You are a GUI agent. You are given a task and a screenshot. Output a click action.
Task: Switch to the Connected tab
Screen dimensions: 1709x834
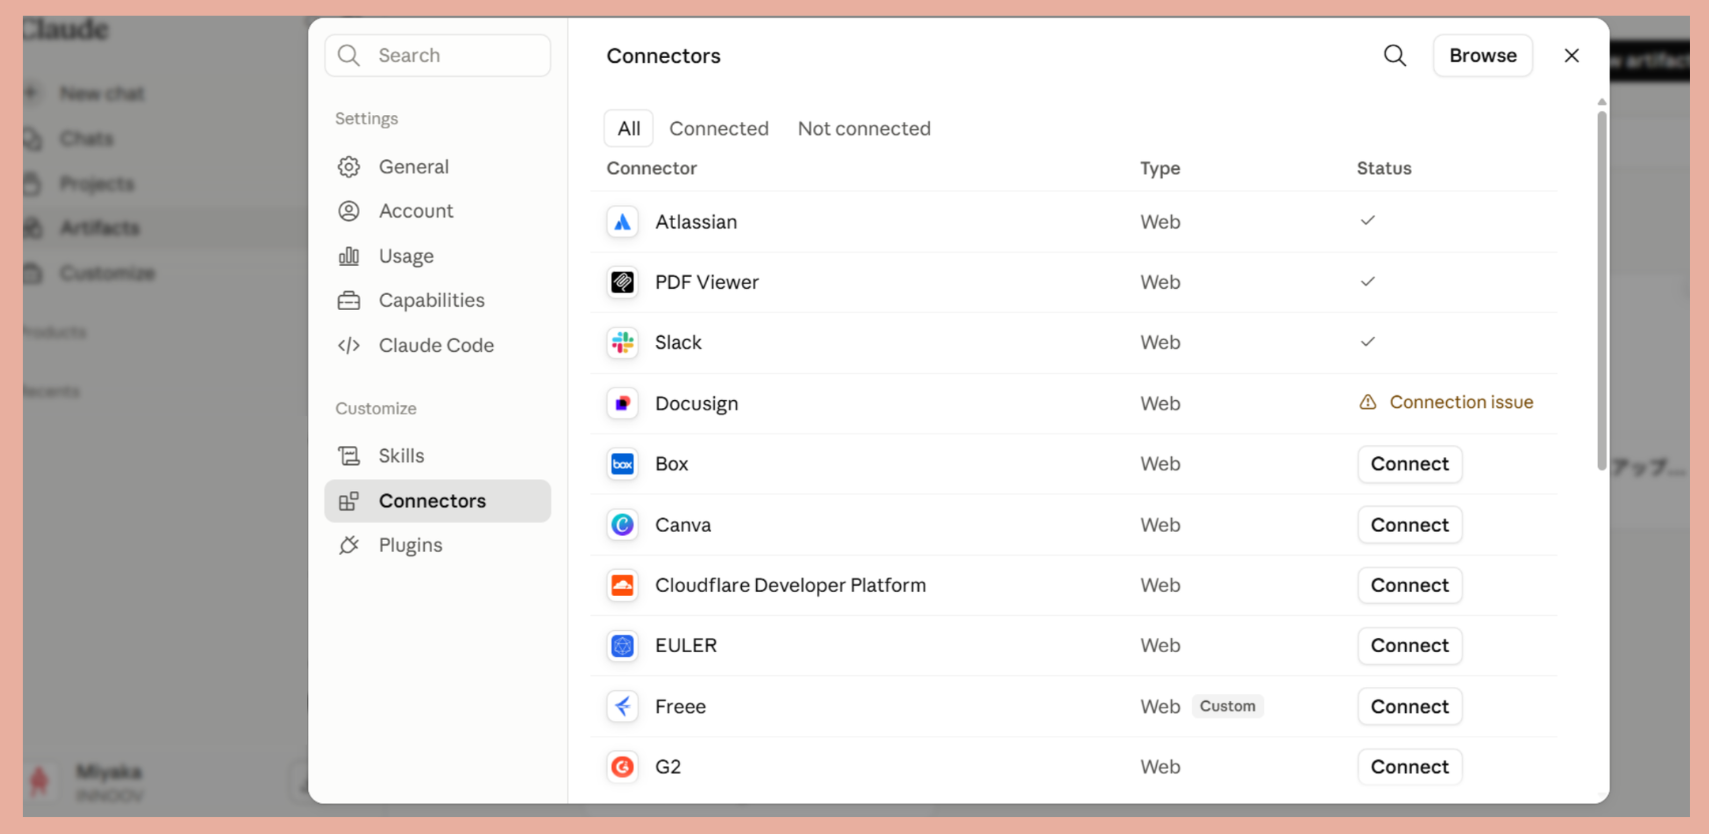click(x=719, y=128)
